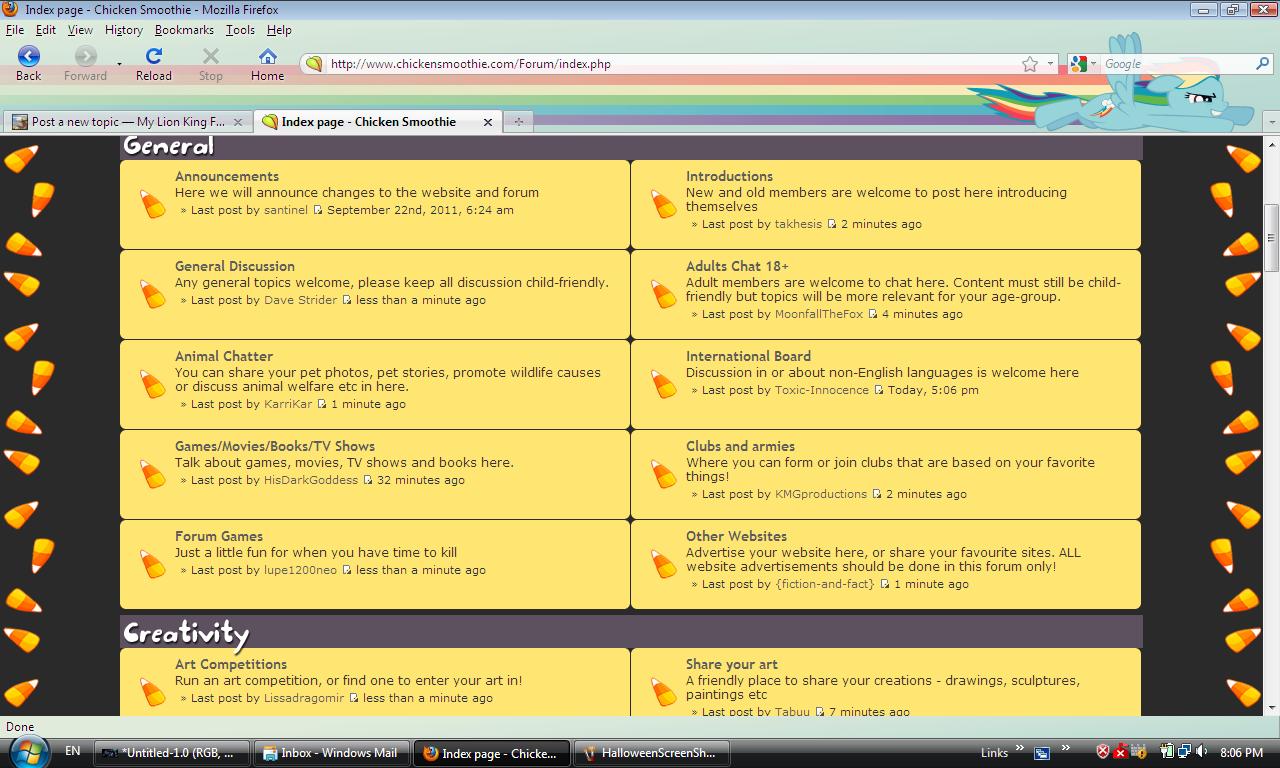Click the candy corn icon beside Announcements
1280x768 pixels.
(153, 204)
